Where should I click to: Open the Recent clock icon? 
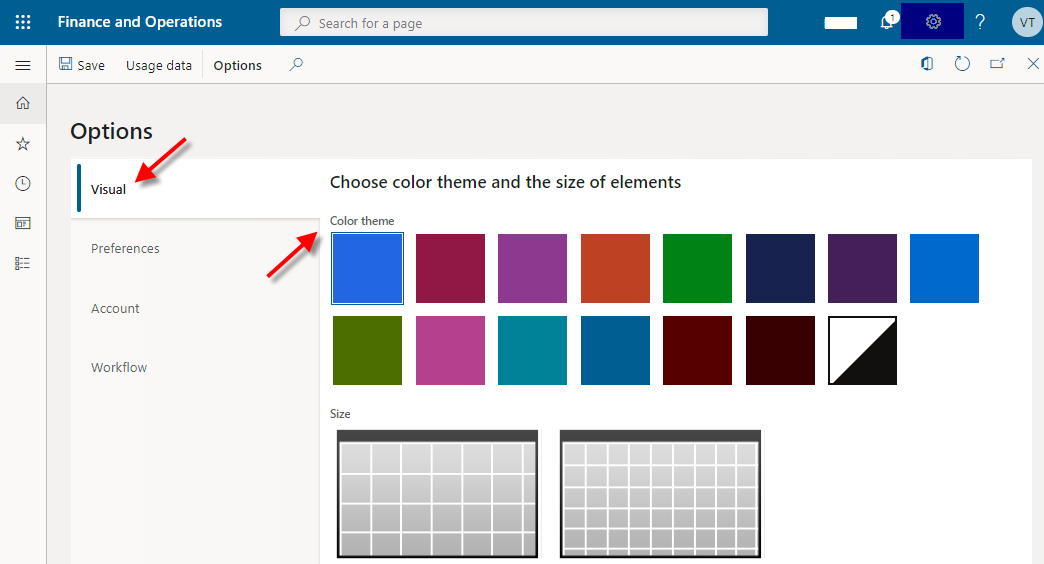(23, 184)
